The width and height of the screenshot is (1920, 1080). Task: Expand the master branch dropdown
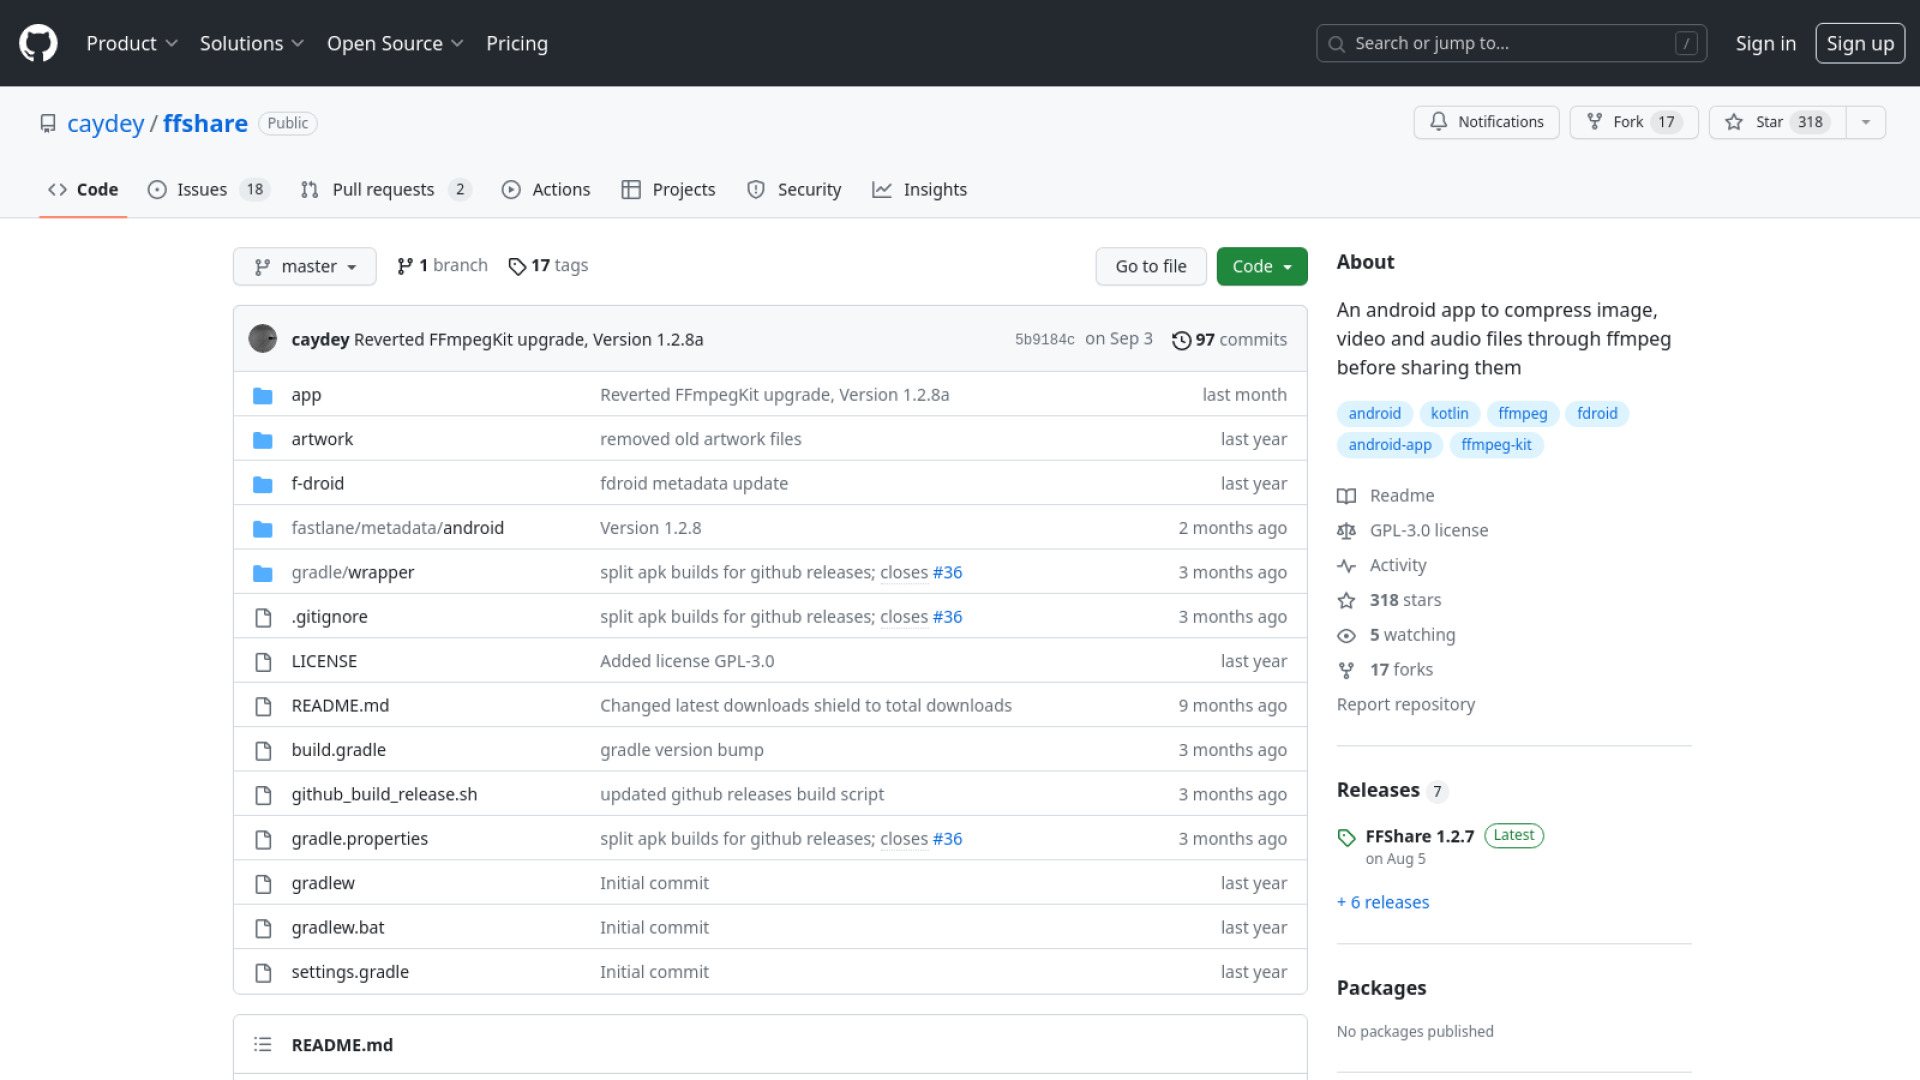click(304, 267)
